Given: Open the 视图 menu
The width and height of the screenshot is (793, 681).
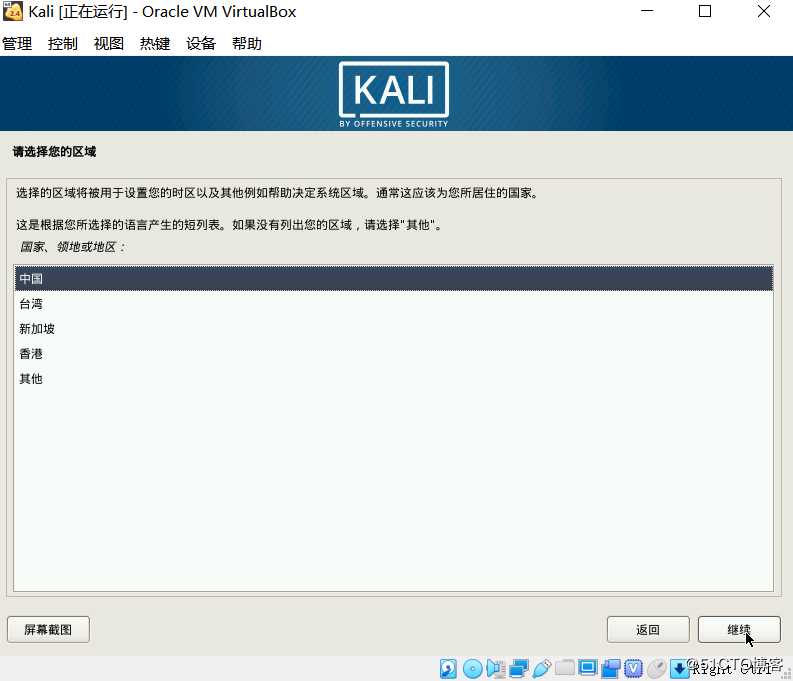Looking at the screenshot, I should click(109, 43).
